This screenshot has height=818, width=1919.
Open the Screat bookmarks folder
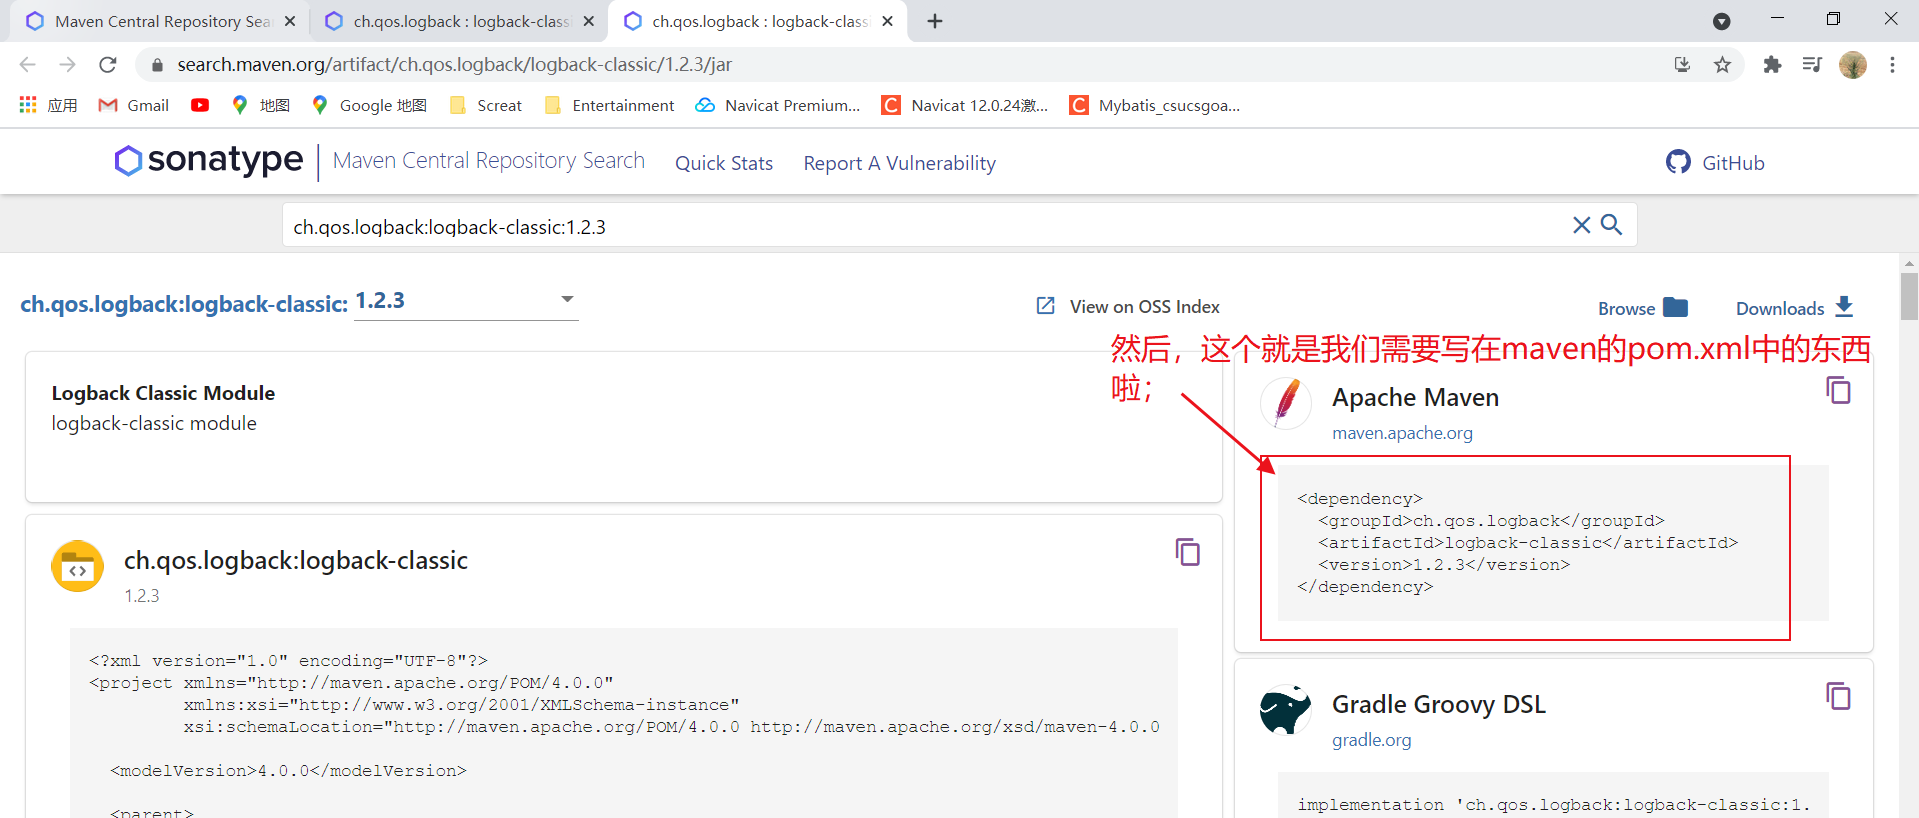point(486,105)
